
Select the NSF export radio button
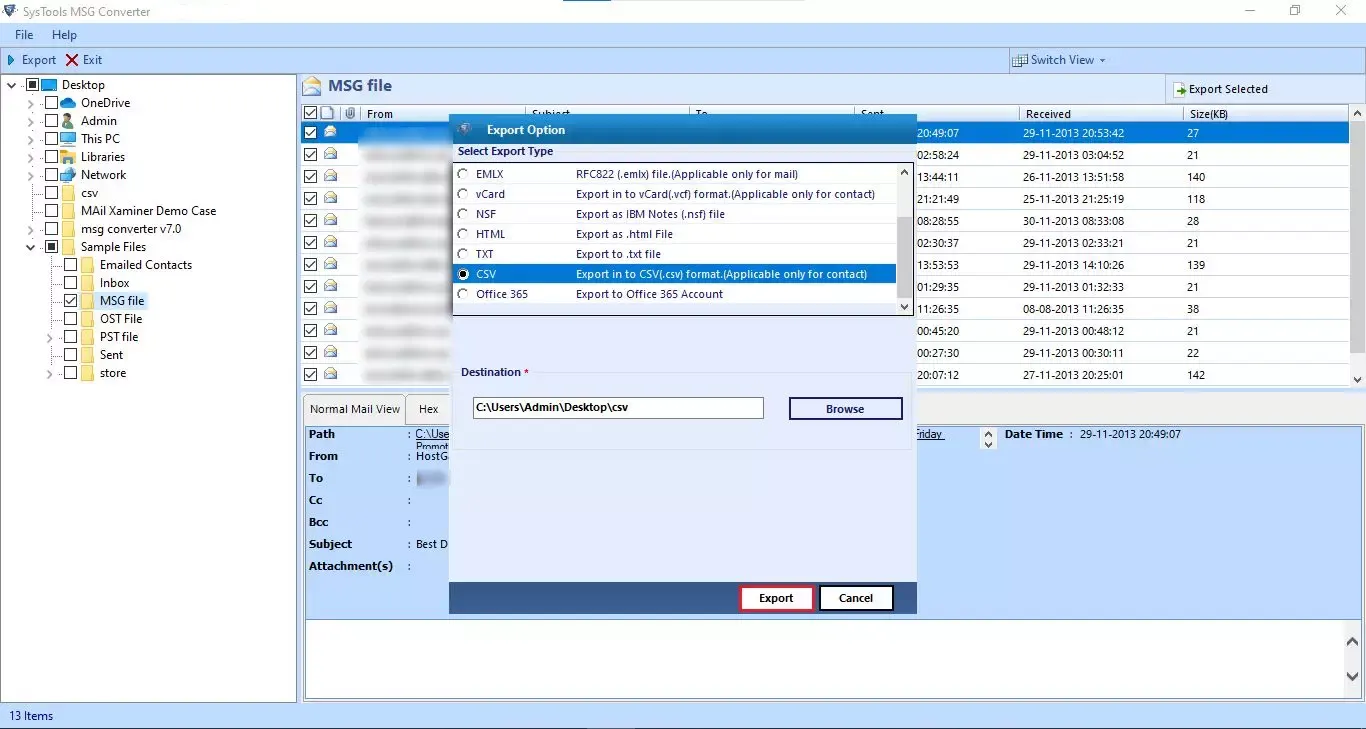(x=462, y=214)
